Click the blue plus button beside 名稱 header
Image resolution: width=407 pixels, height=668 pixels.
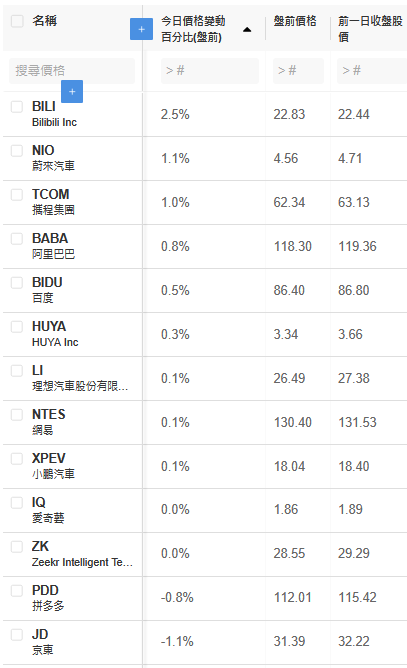click(141, 29)
